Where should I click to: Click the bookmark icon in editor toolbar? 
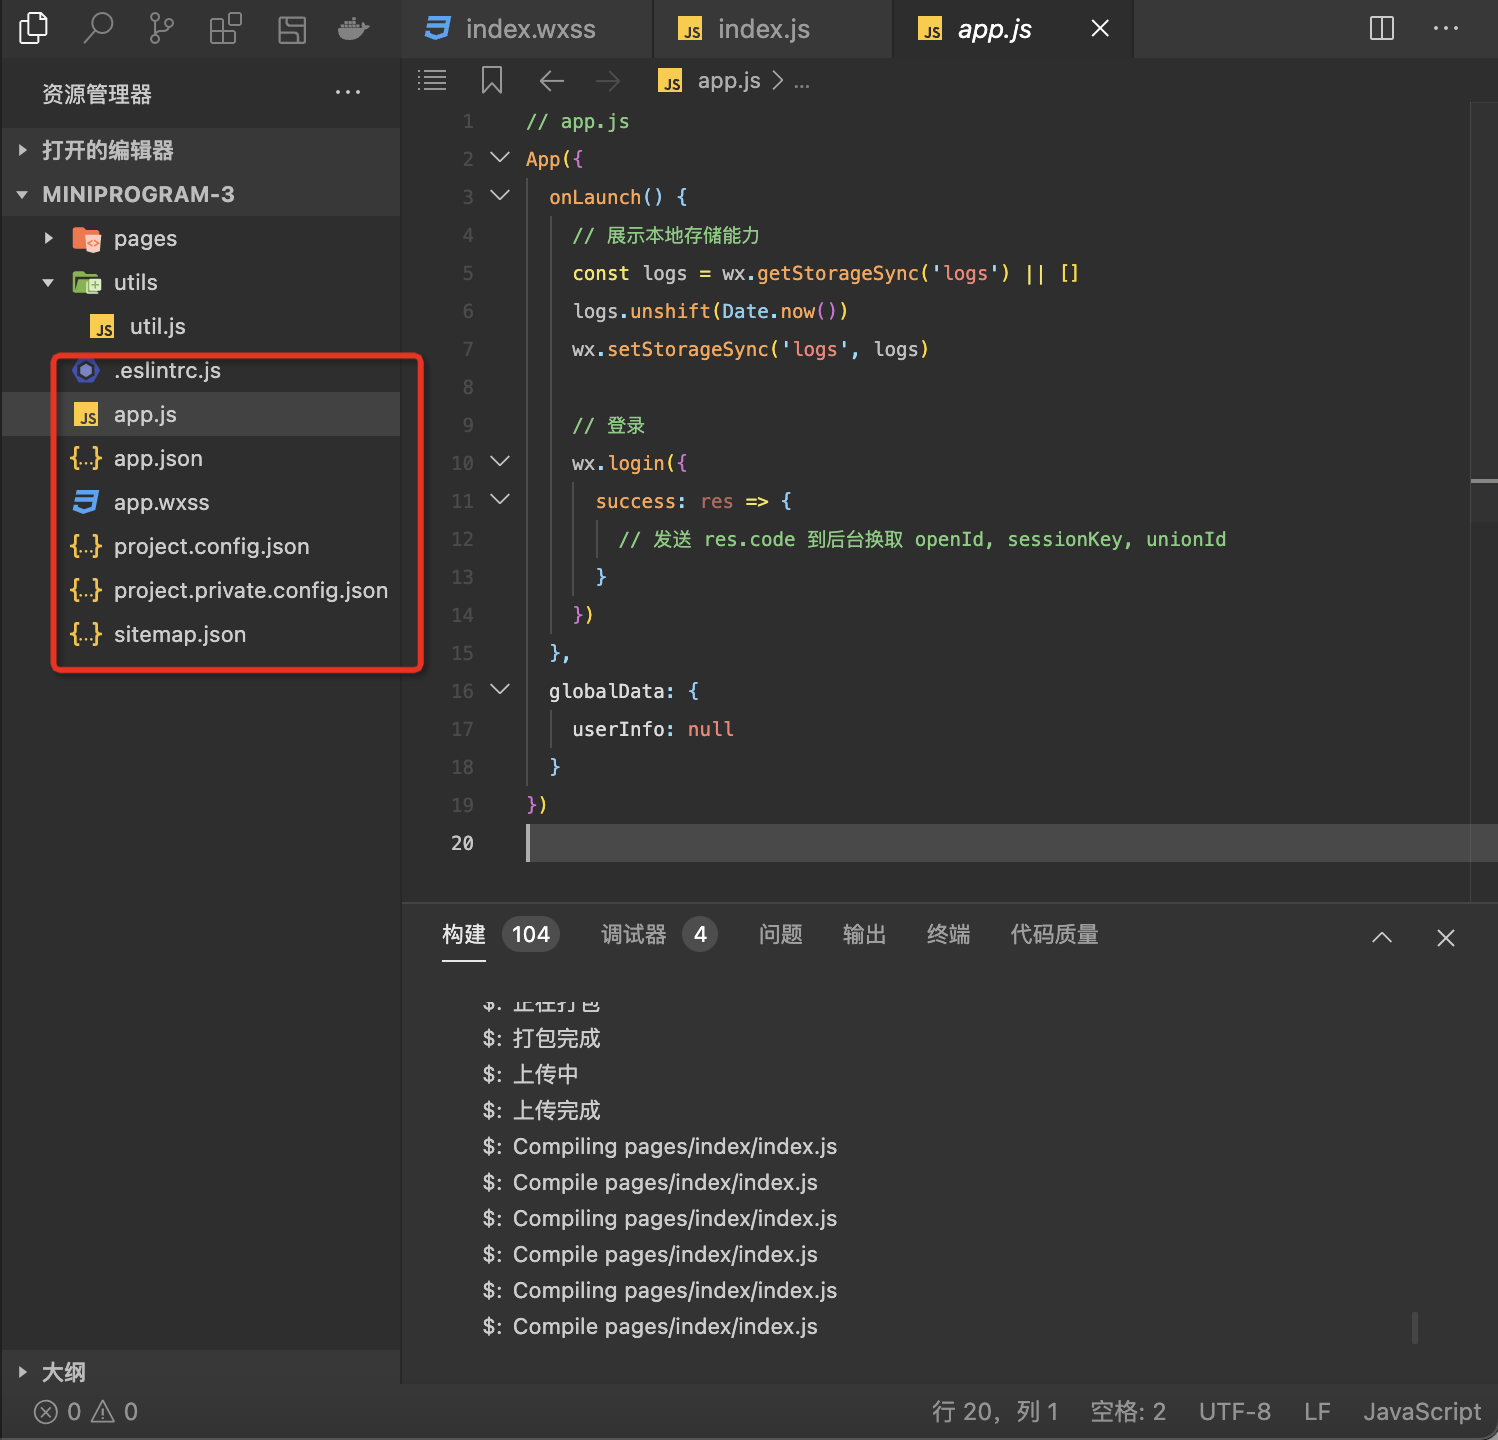[492, 81]
